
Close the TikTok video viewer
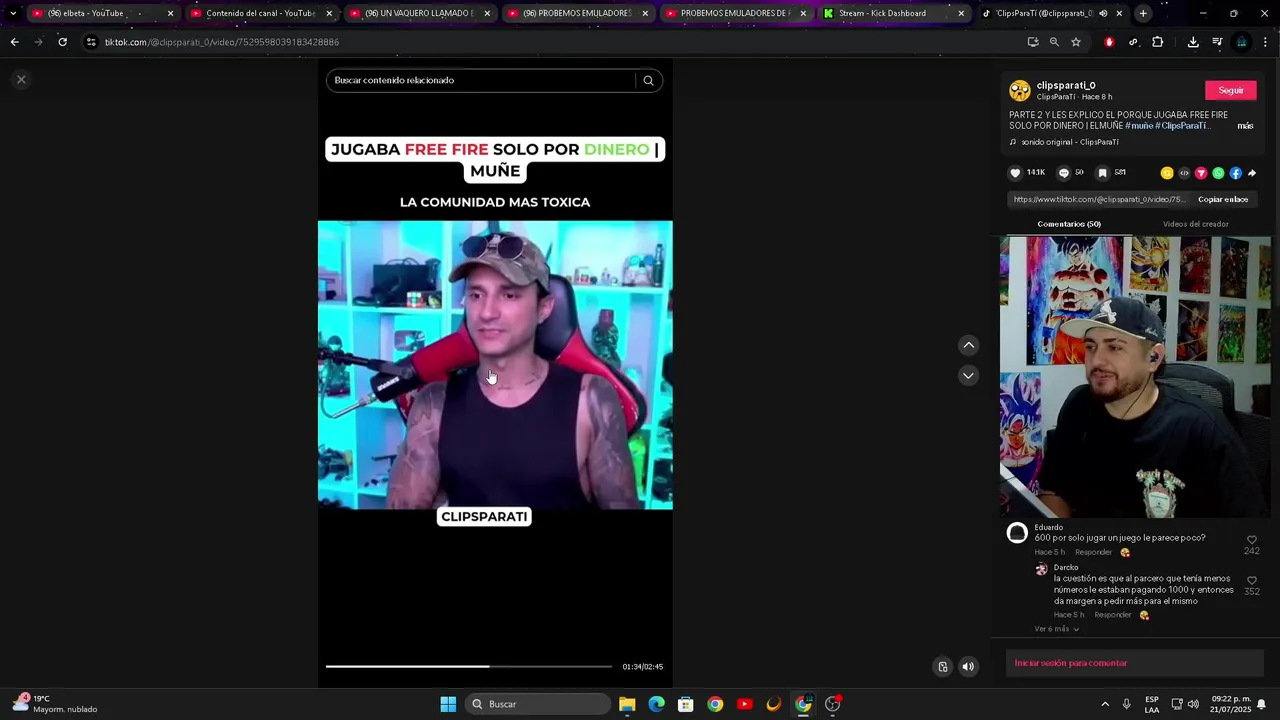pyautogui.click(x=21, y=79)
